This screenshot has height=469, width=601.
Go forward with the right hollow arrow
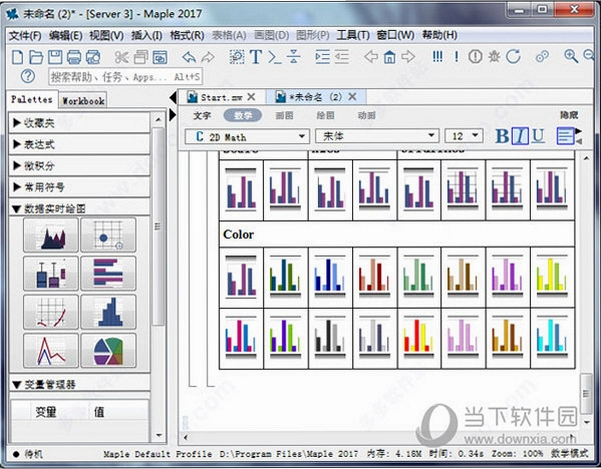click(x=408, y=57)
